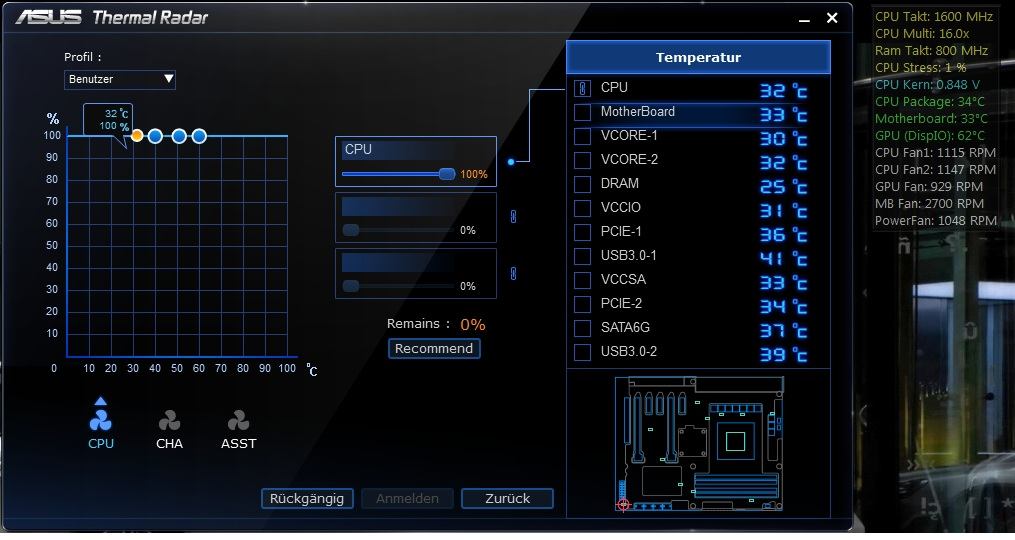Click Ram Takt: 800 MHz in overlay
The height and width of the screenshot is (540, 1015).
pyautogui.click(x=931, y=51)
